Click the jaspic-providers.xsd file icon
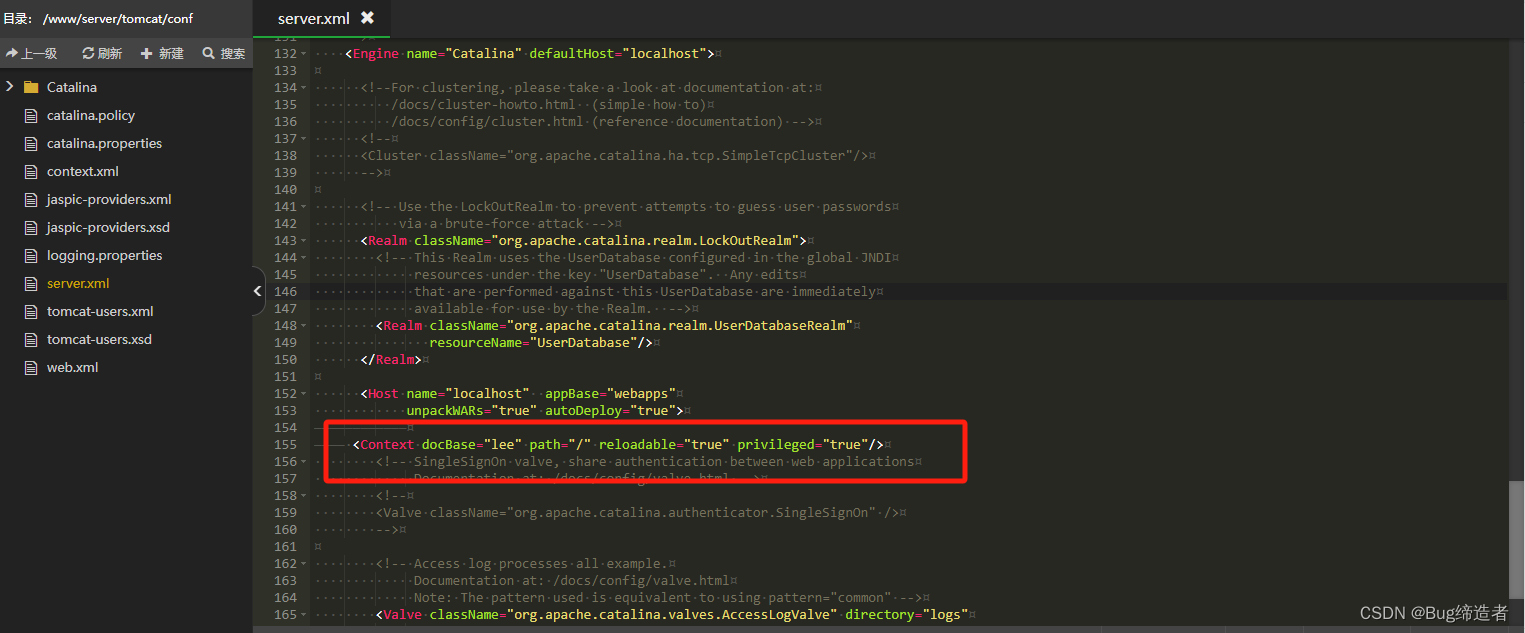The image size is (1525, 633). click(30, 227)
